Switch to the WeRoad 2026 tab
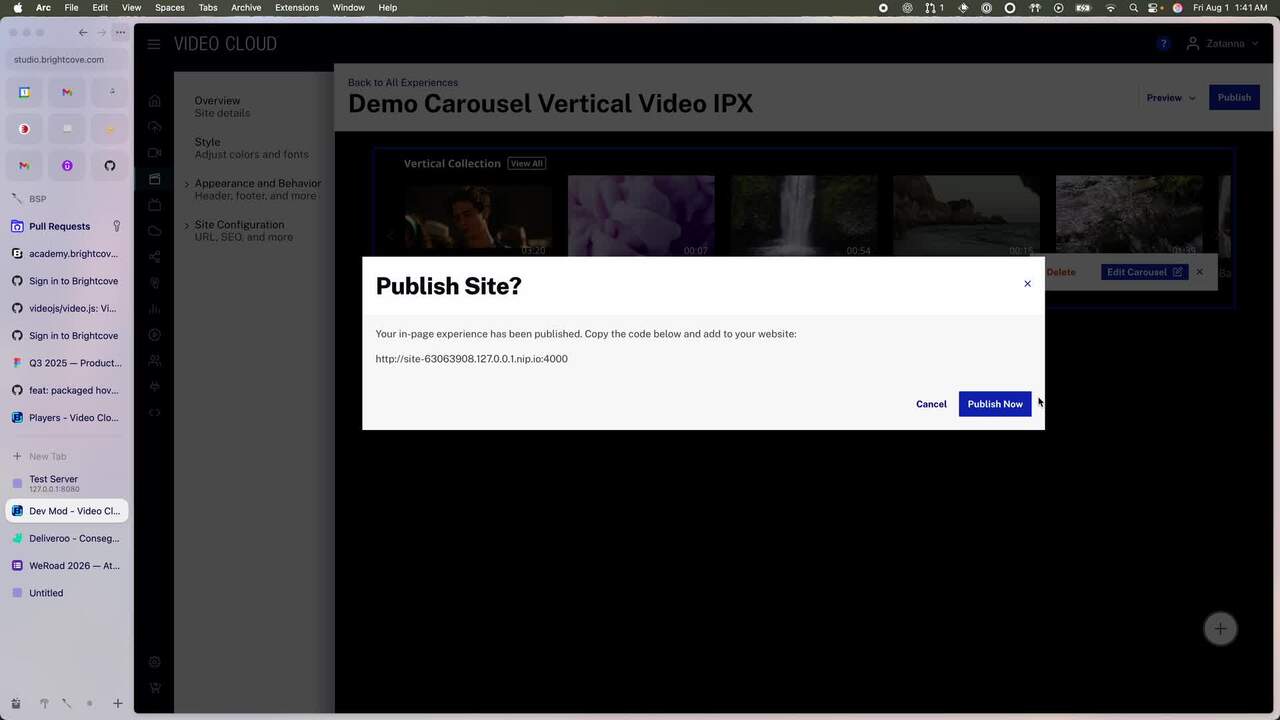1280x720 pixels. pos(68,566)
